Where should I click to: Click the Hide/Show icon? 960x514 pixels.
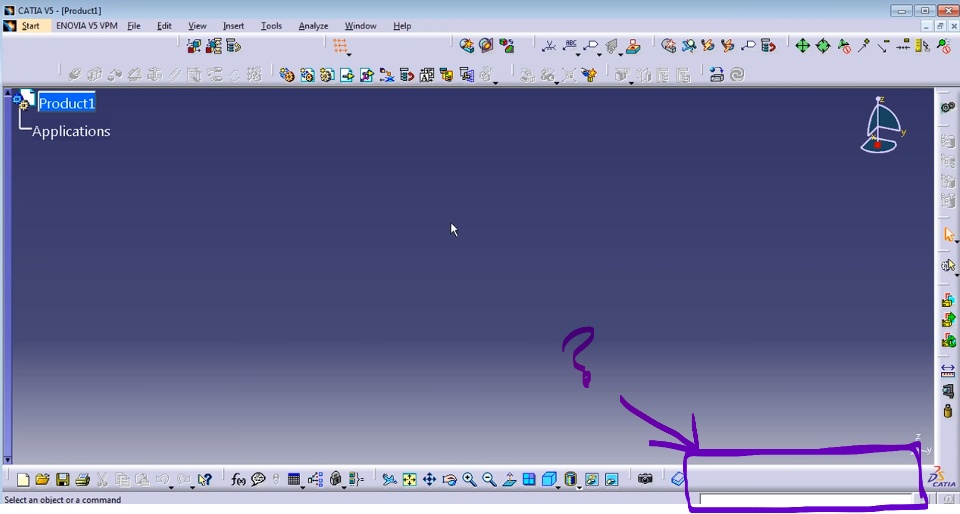[591, 480]
